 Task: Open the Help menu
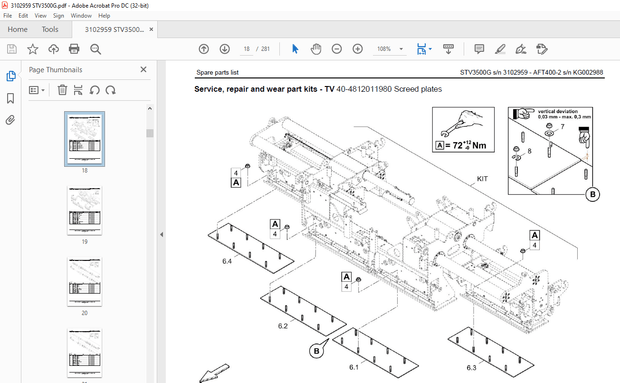click(x=104, y=16)
